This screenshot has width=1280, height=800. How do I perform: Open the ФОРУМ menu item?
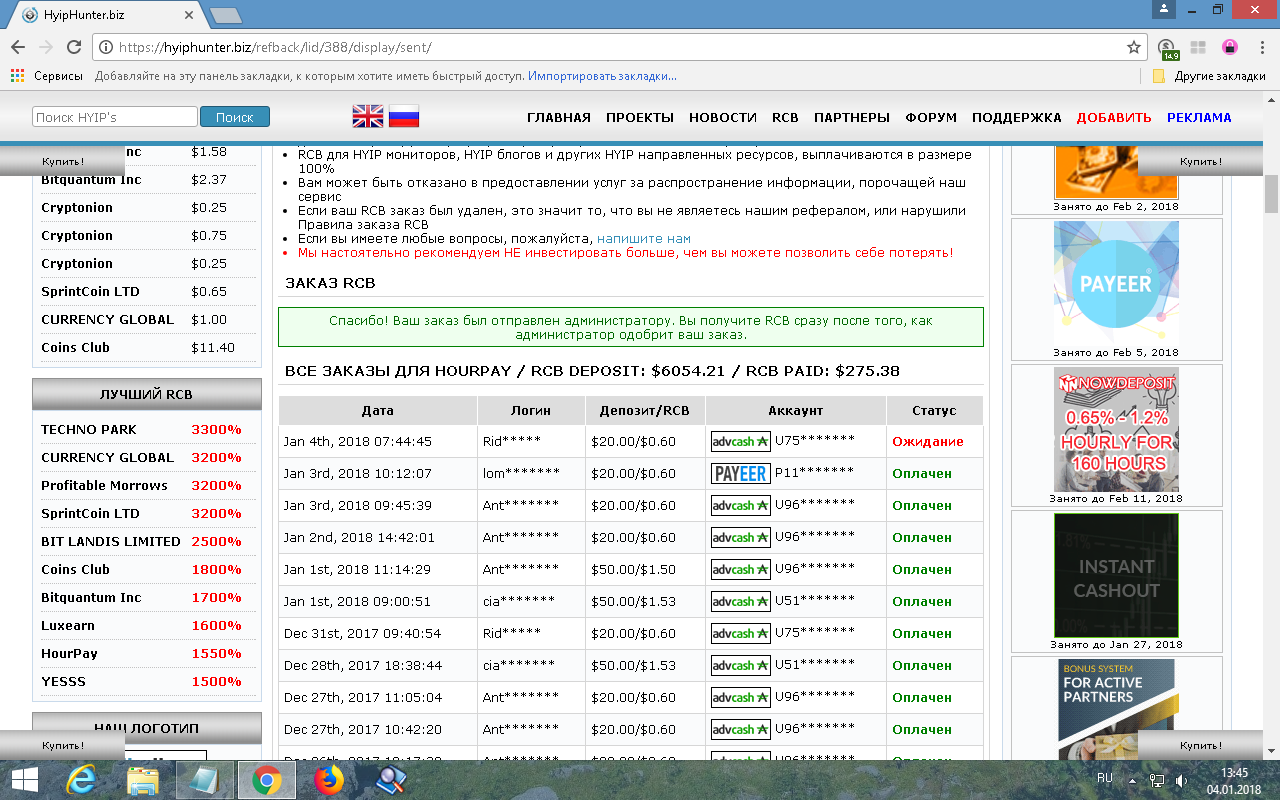(930, 117)
